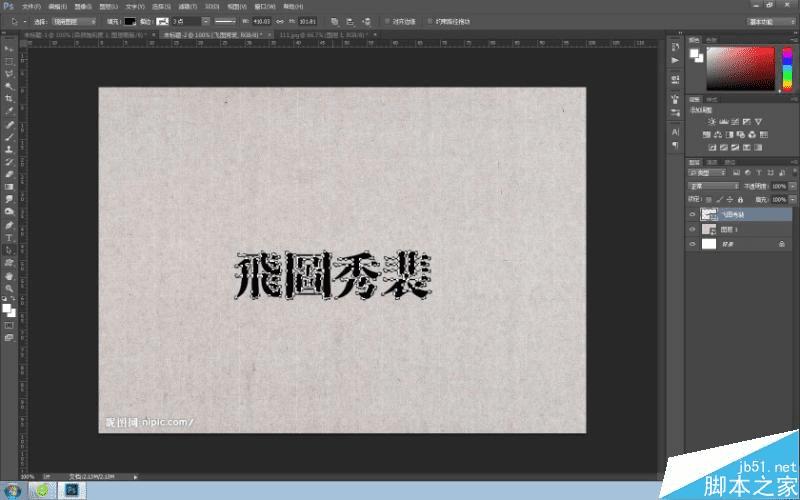
Task: Open the opacity 100% dropdown arrow
Action: [793, 186]
